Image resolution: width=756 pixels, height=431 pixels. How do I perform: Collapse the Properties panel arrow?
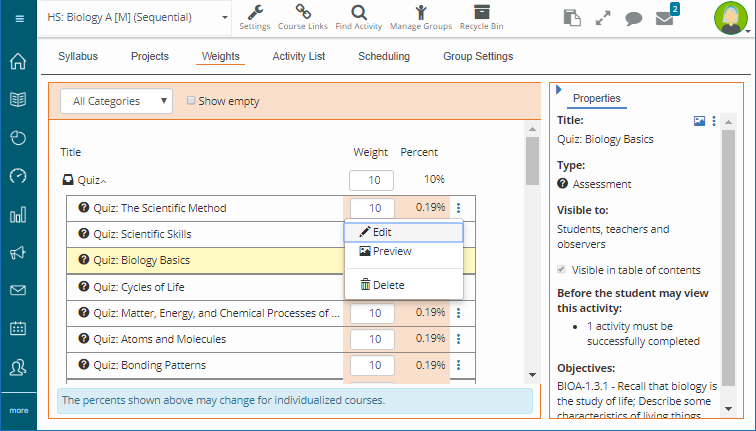[559, 90]
